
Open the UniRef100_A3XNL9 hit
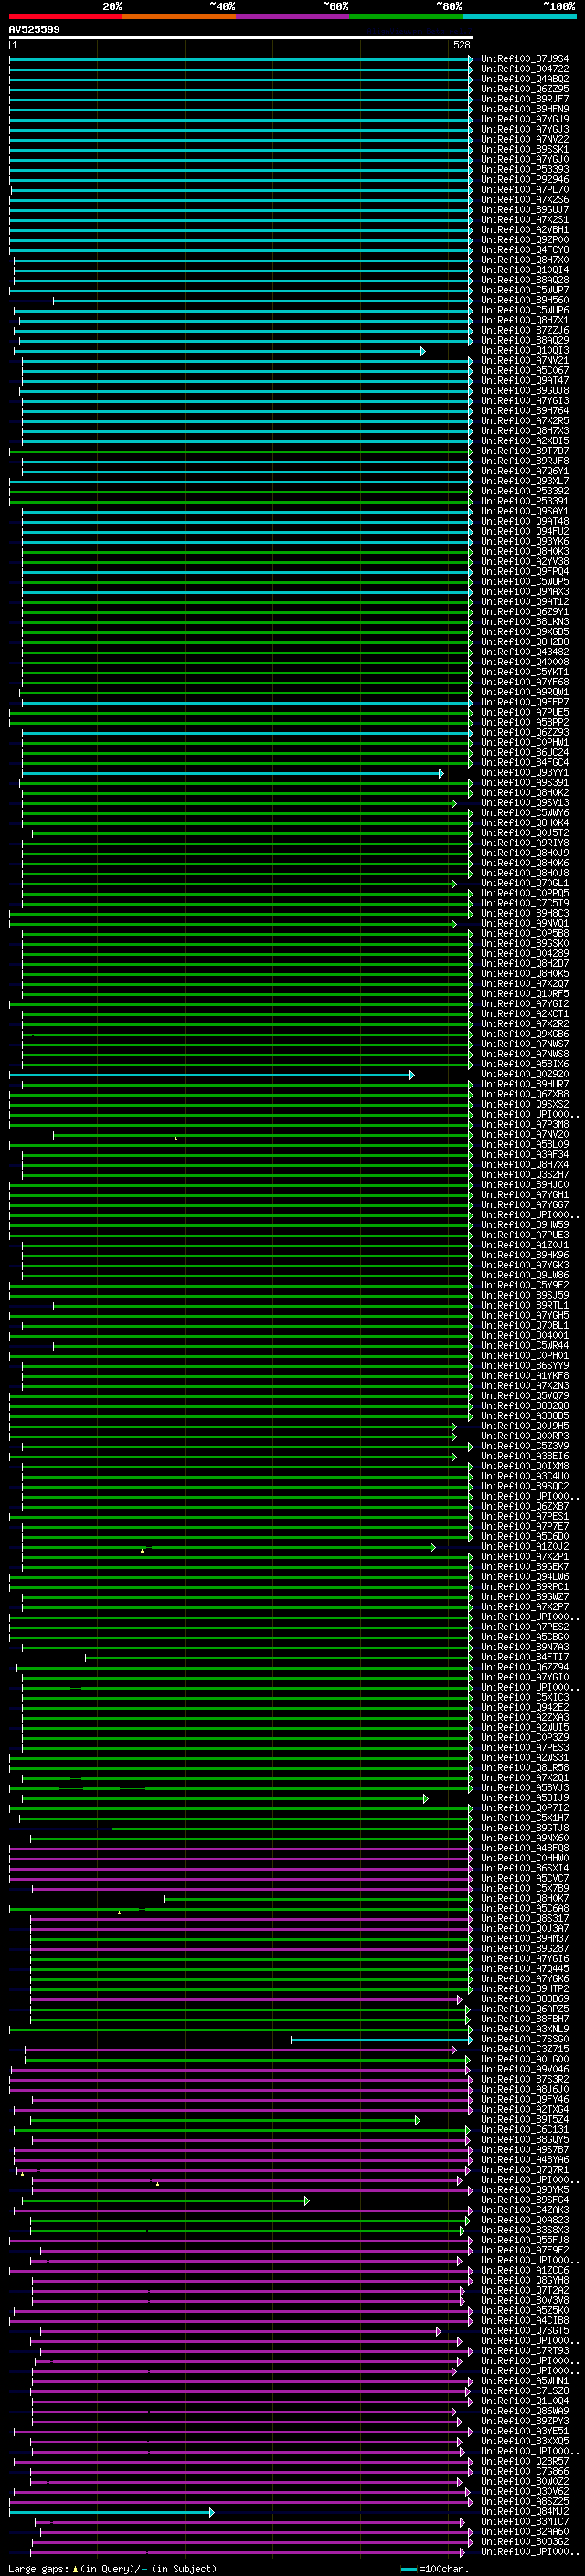[x=525, y=2029]
